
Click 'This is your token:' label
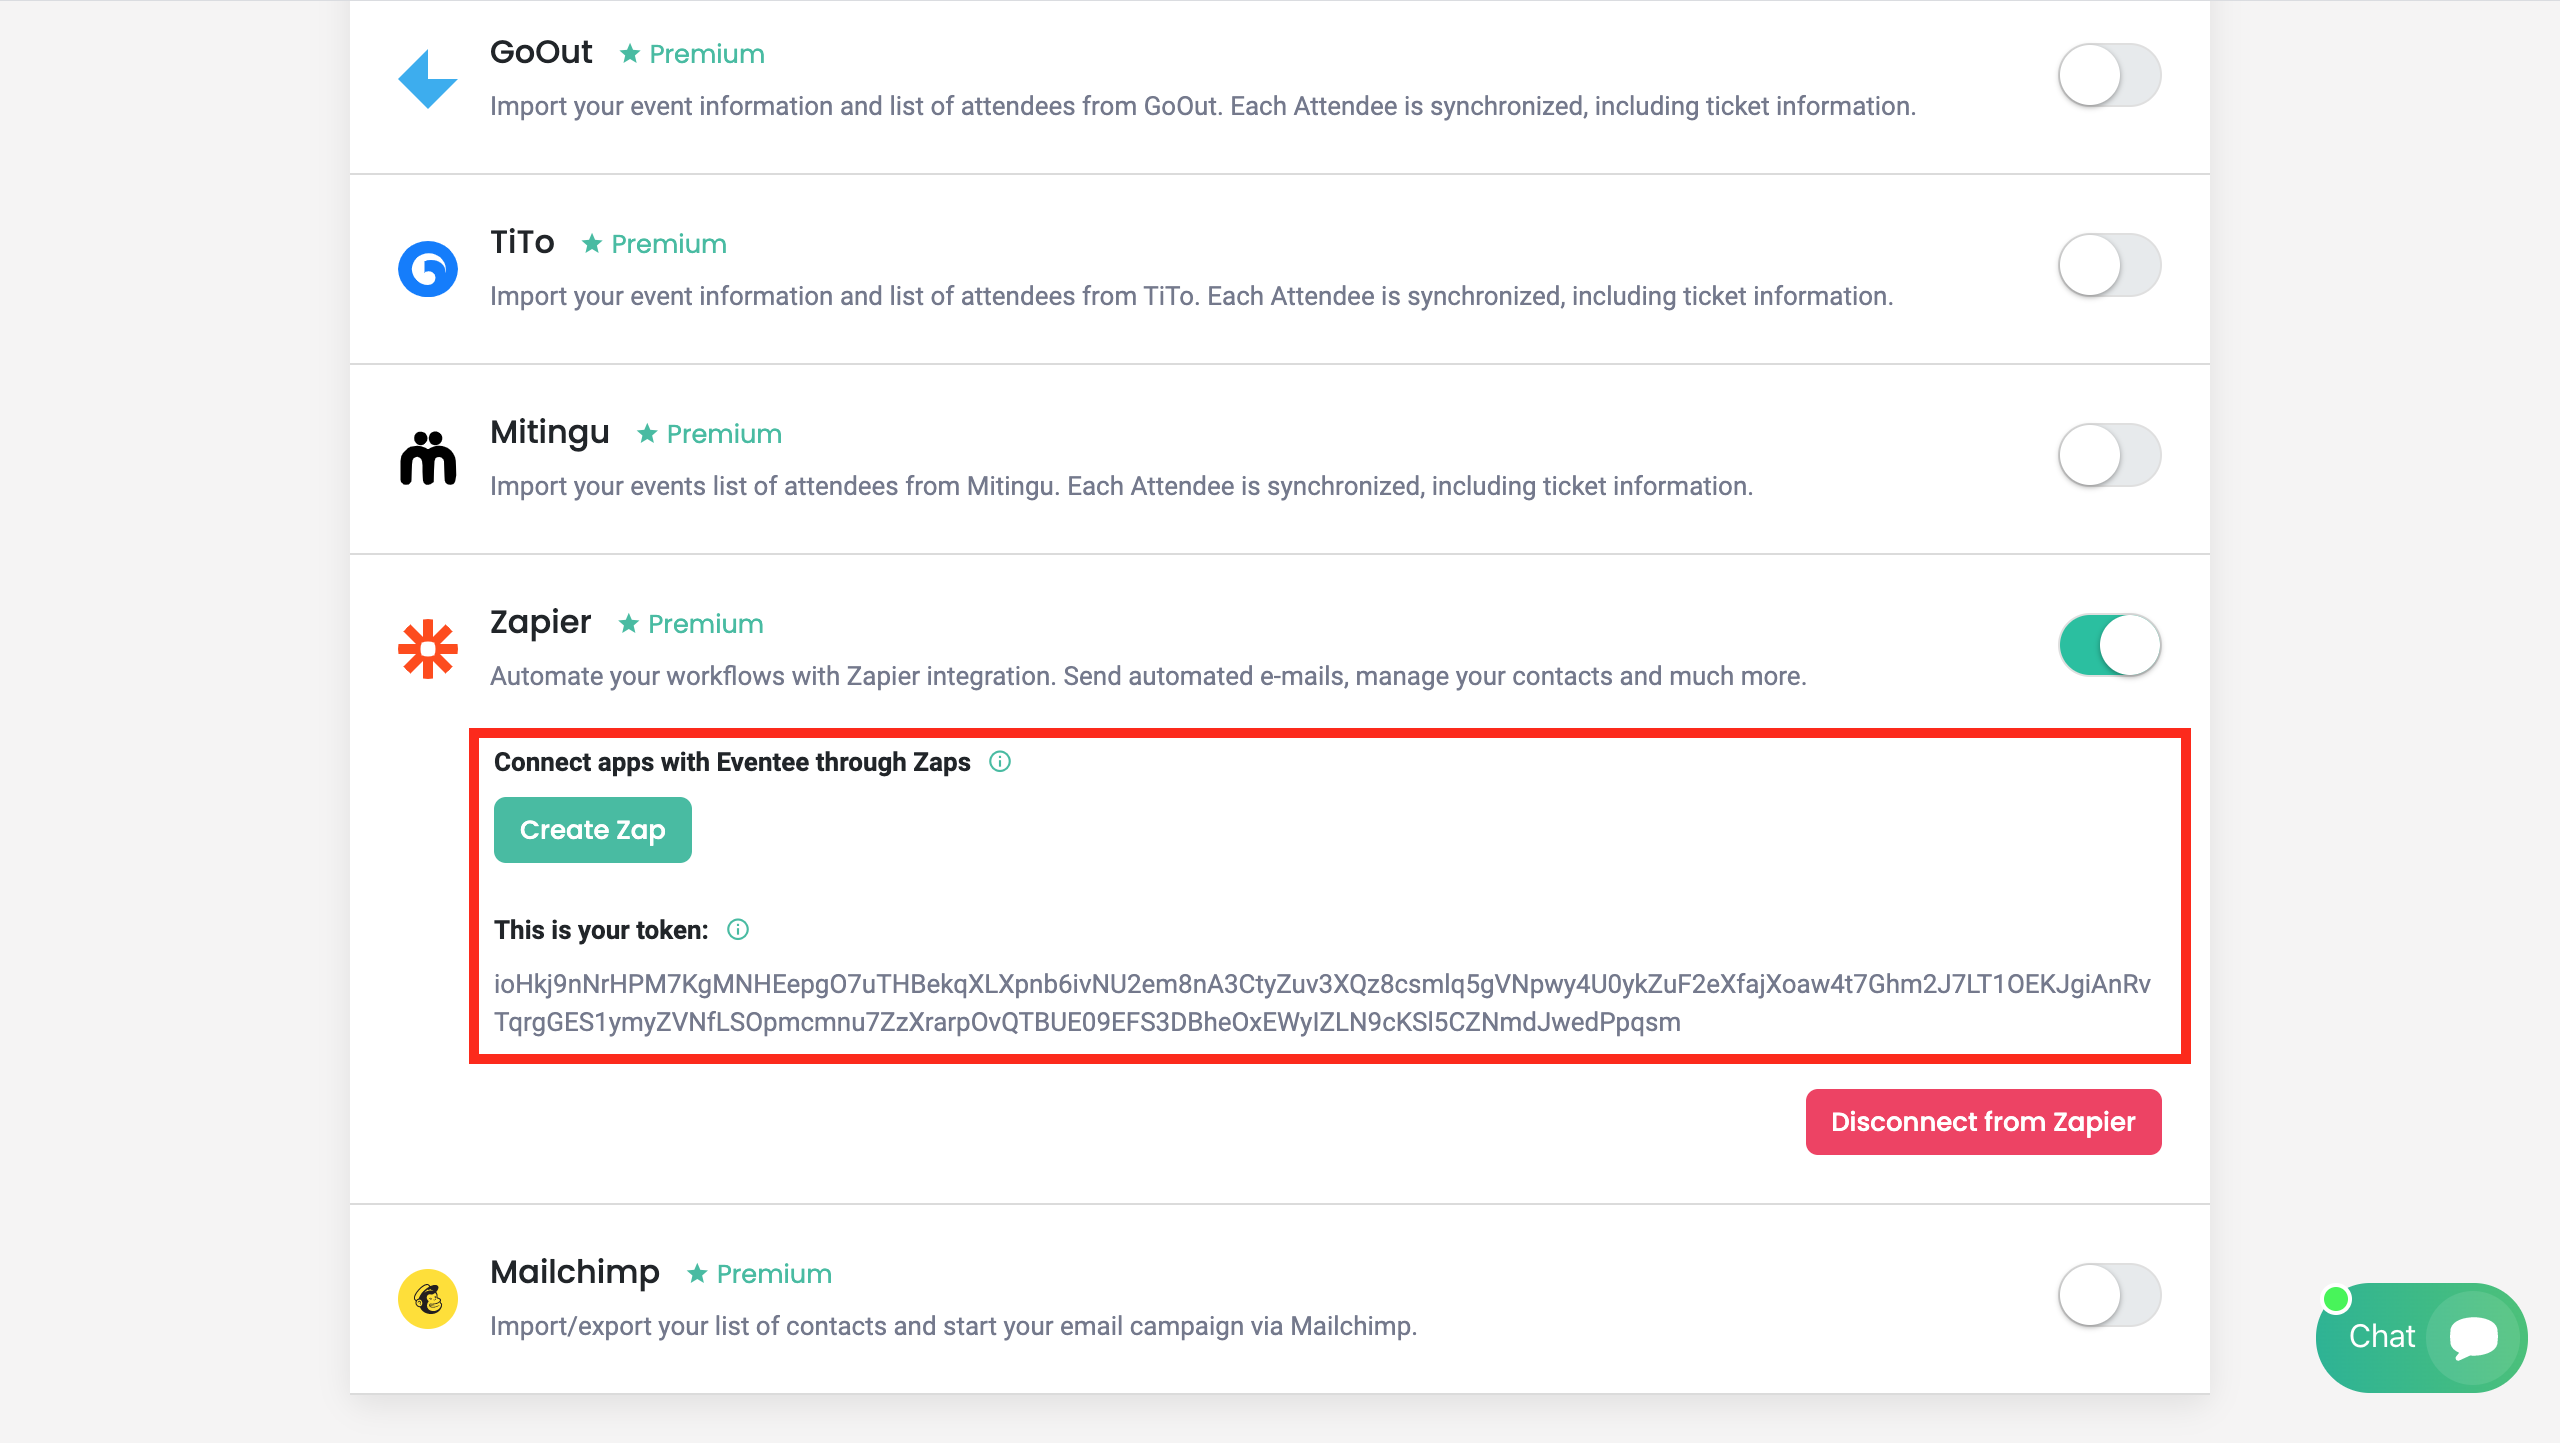tap(601, 930)
